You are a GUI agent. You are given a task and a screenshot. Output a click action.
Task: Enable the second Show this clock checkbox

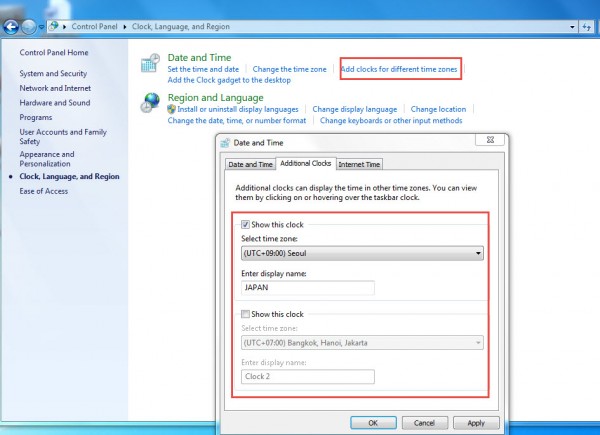[245, 314]
